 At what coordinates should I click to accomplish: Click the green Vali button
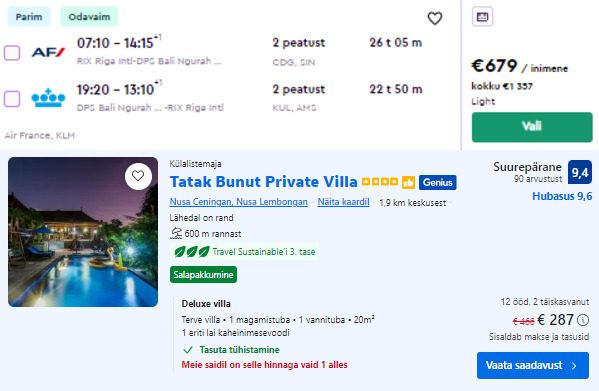click(x=532, y=127)
